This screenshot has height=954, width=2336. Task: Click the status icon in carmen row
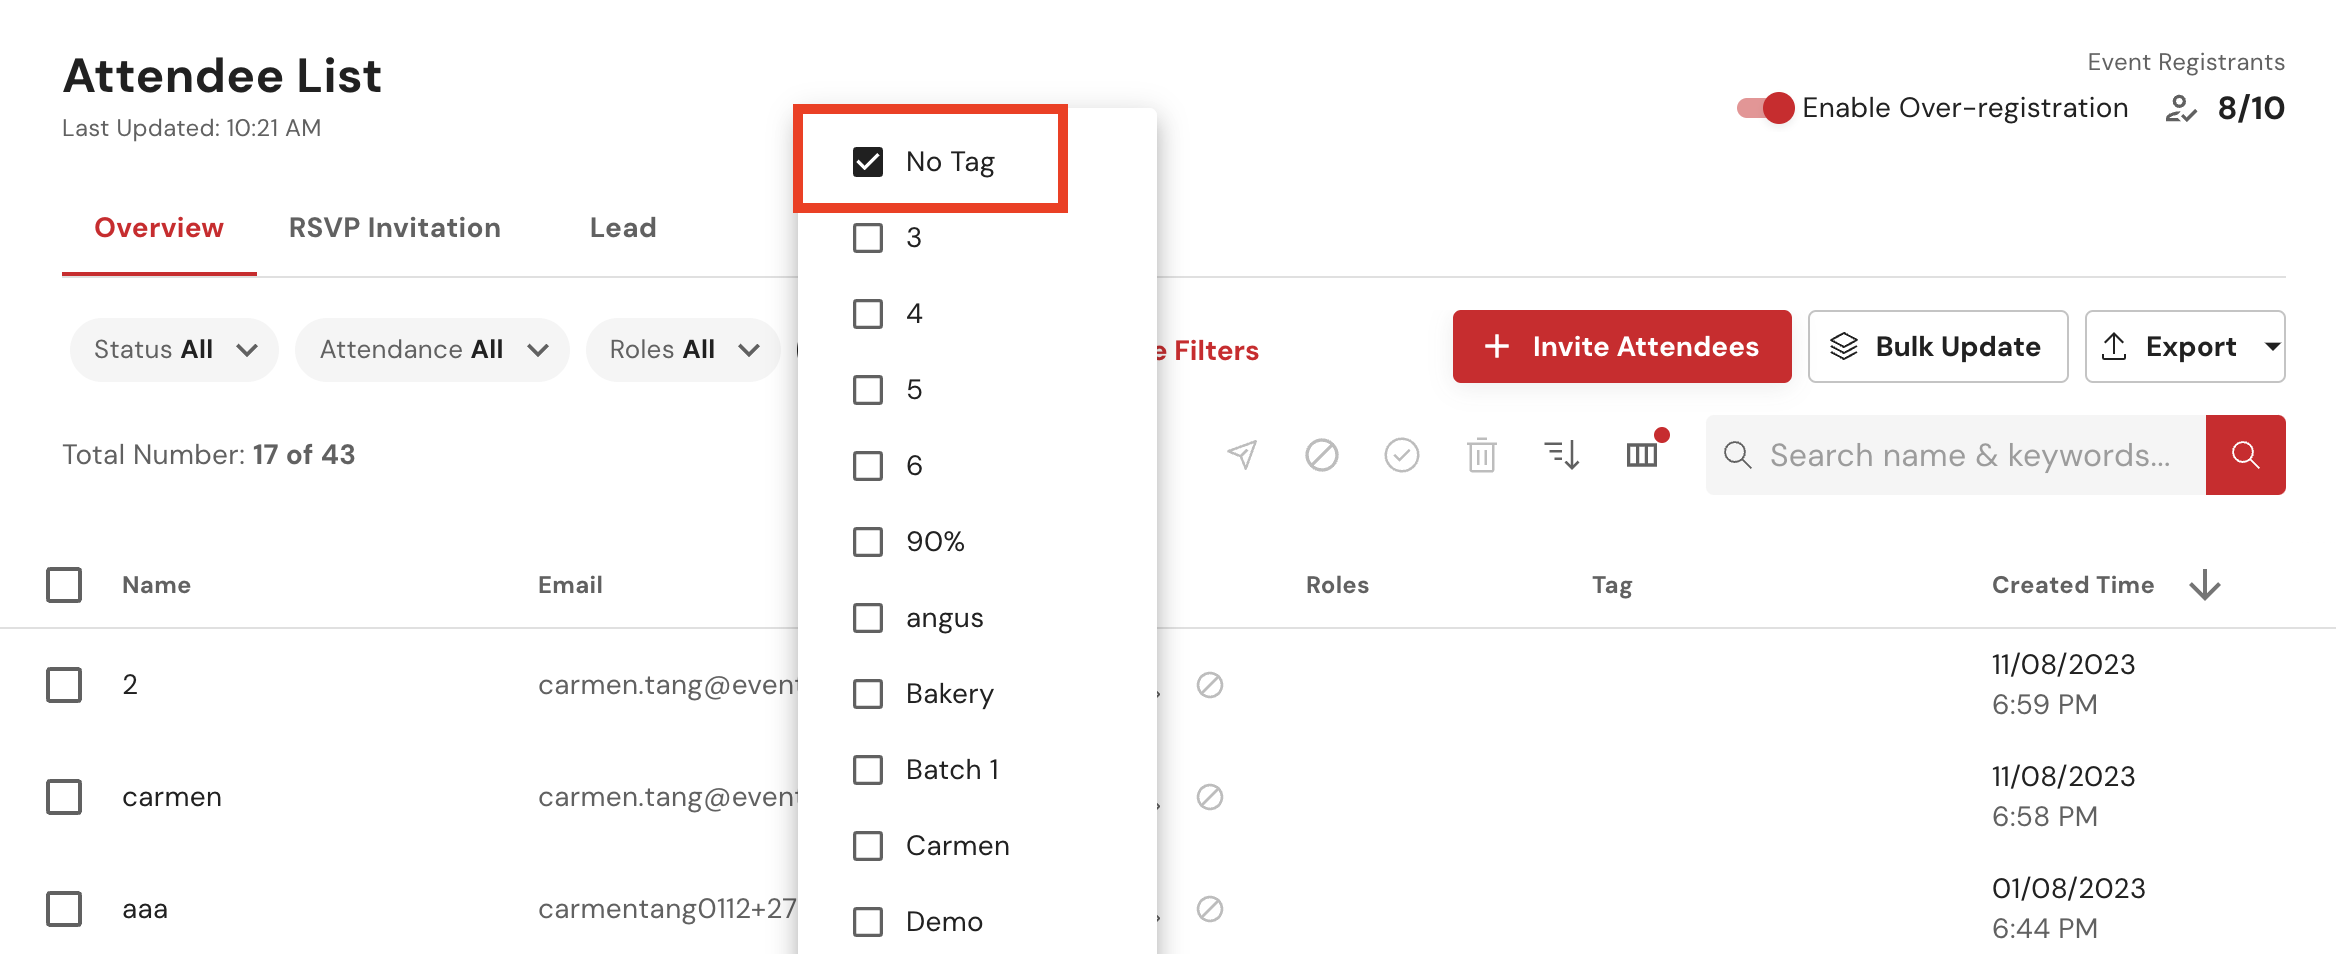(x=1210, y=797)
